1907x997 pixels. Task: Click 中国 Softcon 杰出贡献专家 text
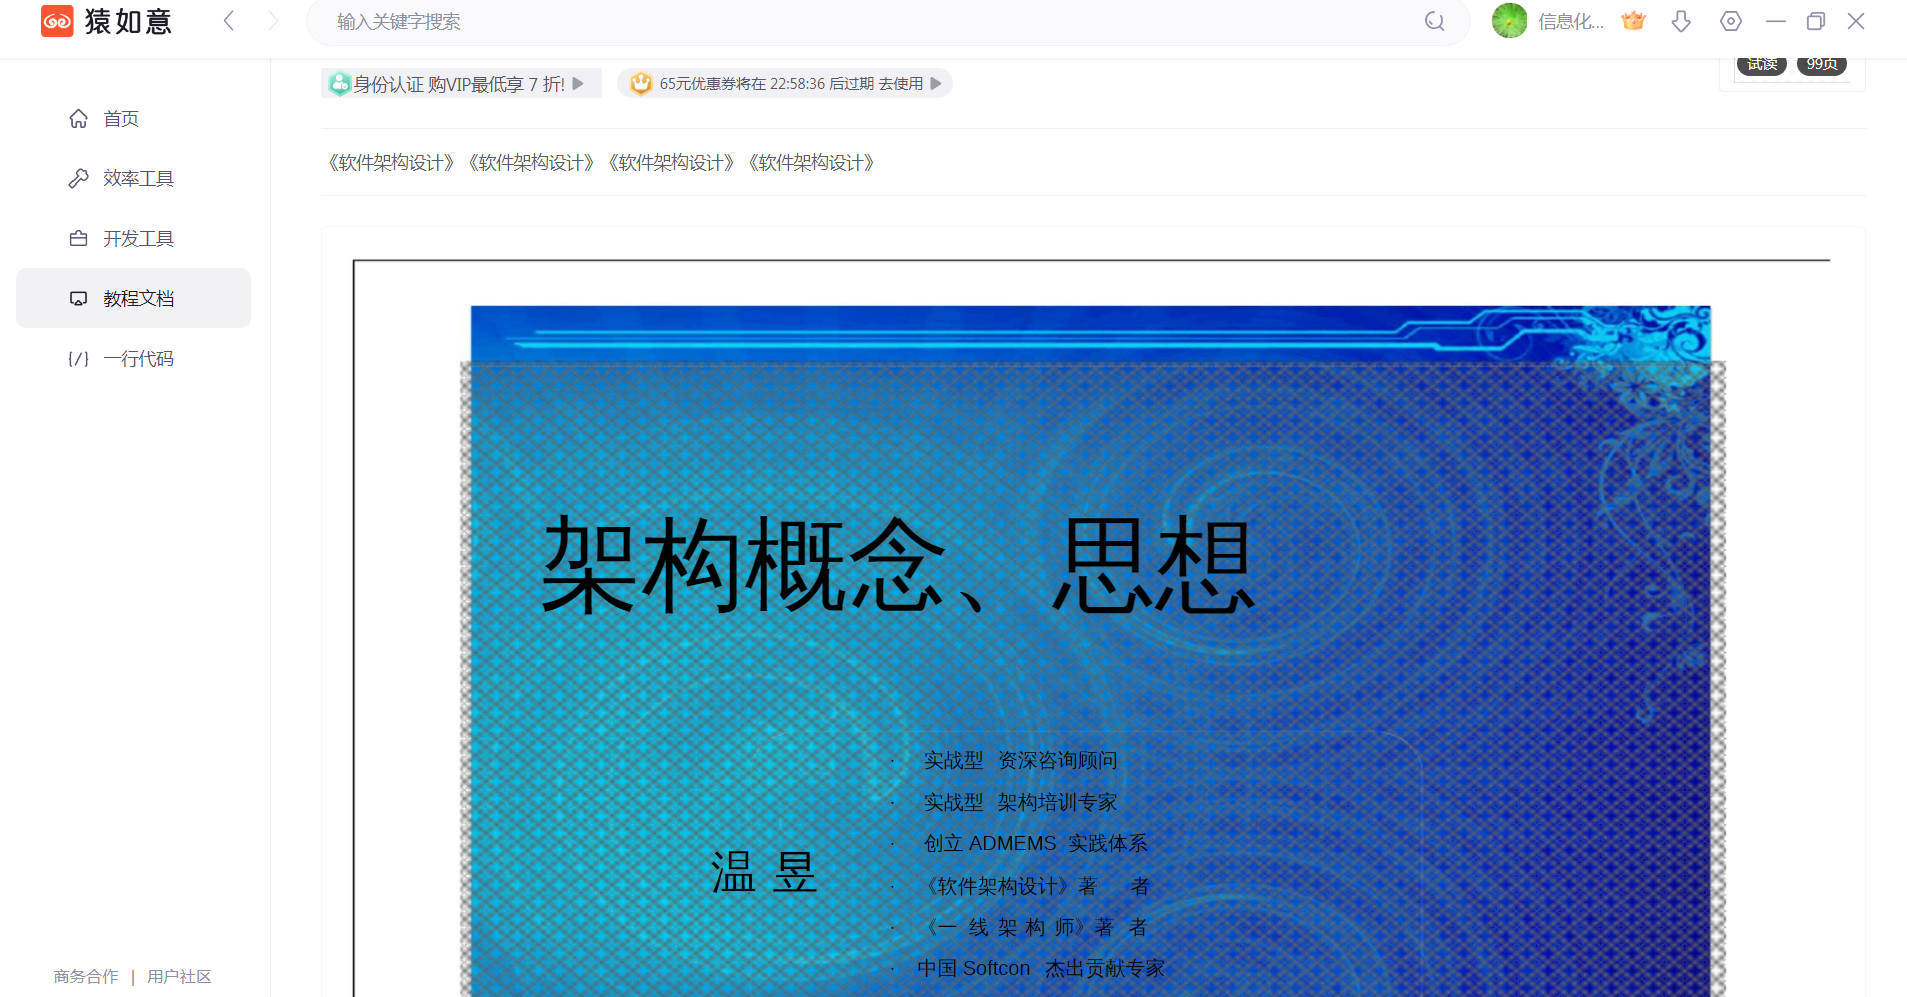[1041, 968]
